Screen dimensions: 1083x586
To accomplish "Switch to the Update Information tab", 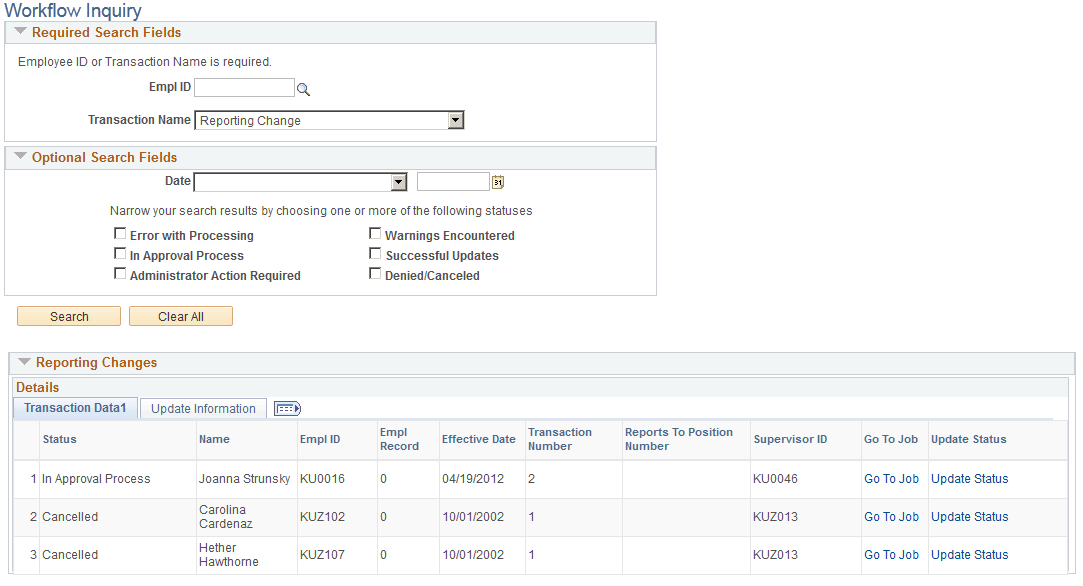I will [x=202, y=408].
